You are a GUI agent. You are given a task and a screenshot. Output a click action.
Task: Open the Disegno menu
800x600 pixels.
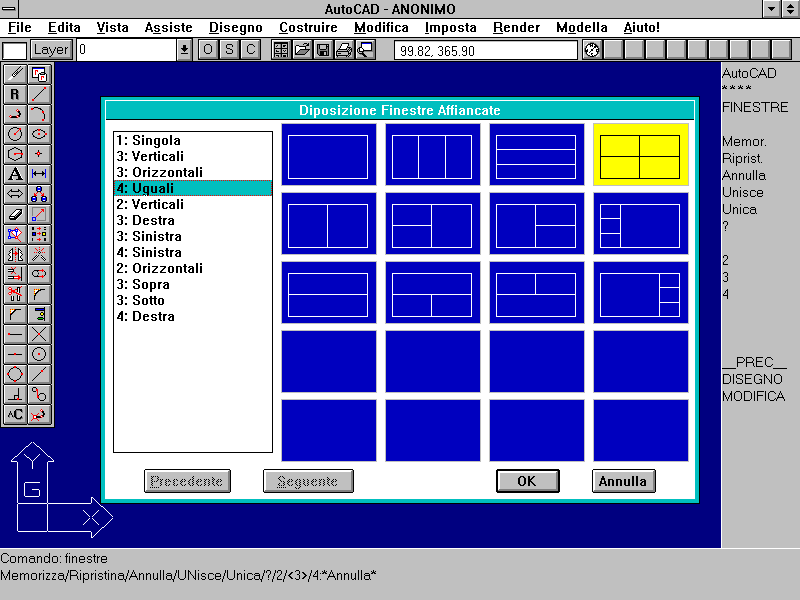coord(236,28)
